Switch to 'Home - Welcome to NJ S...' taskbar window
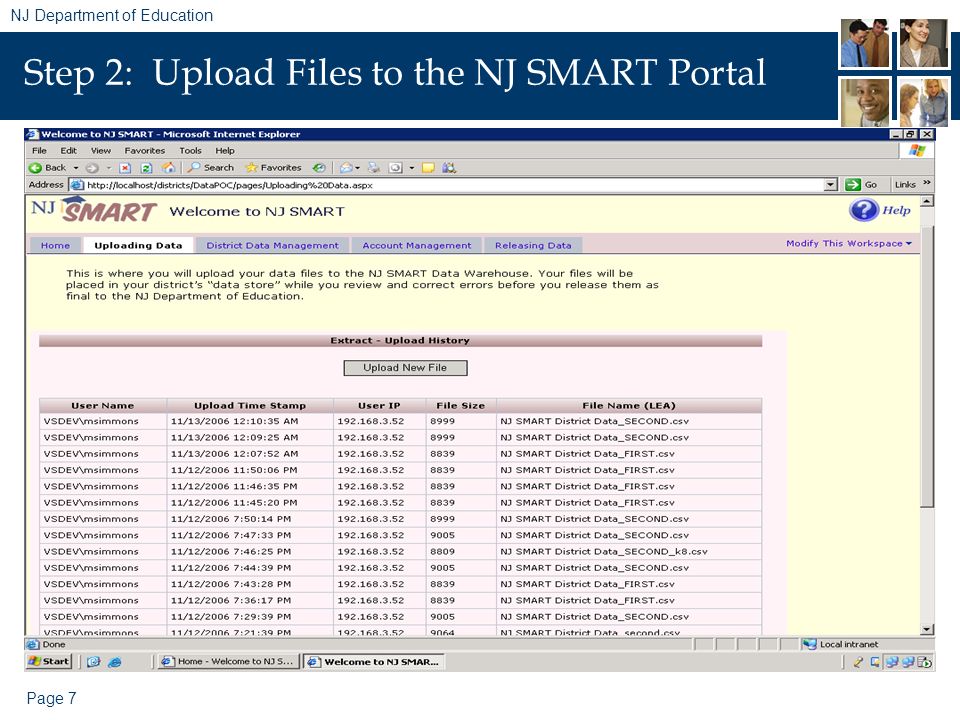 (228, 662)
